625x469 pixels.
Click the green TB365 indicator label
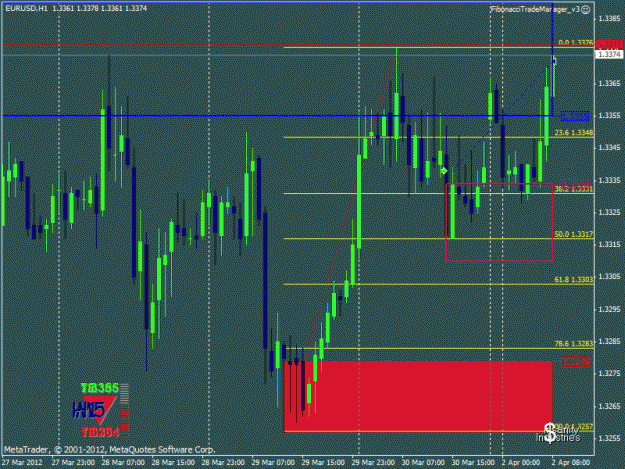100,388
